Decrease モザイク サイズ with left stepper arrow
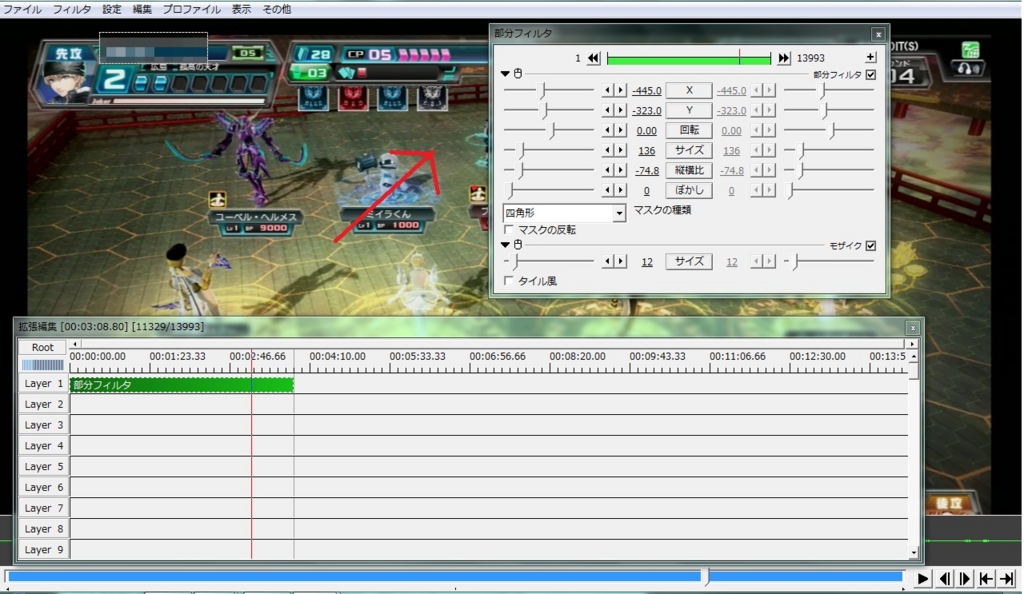The image size is (1024, 594). point(607,261)
